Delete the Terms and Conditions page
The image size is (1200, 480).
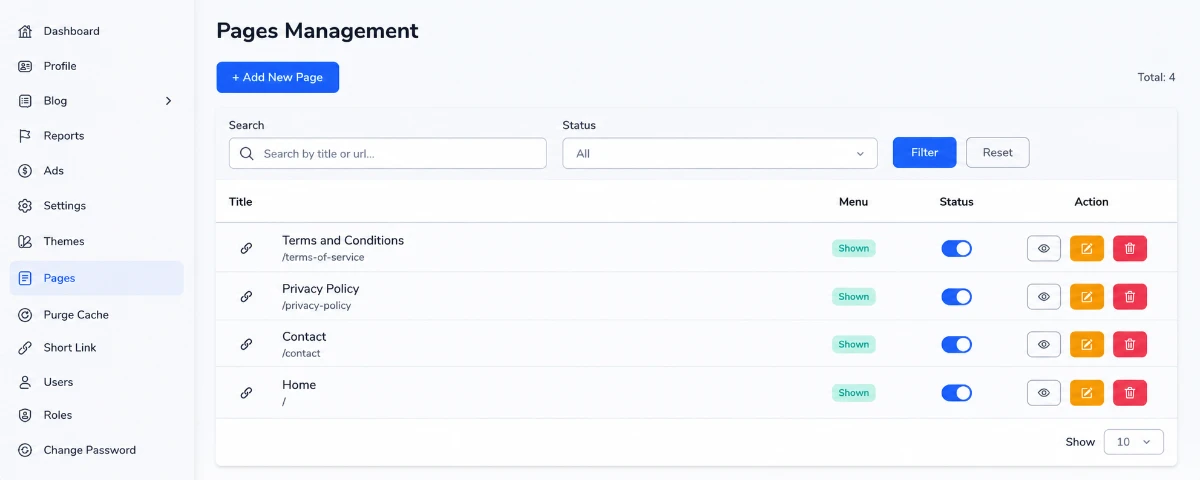coord(1130,248)
